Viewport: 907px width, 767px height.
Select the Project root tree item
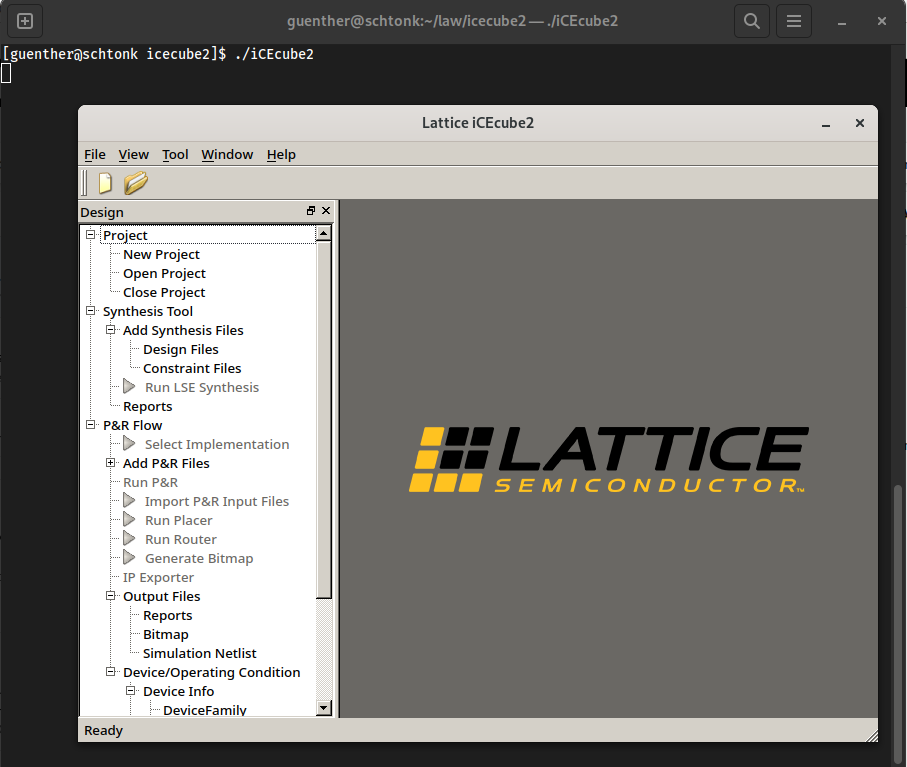tap(125, 235)
